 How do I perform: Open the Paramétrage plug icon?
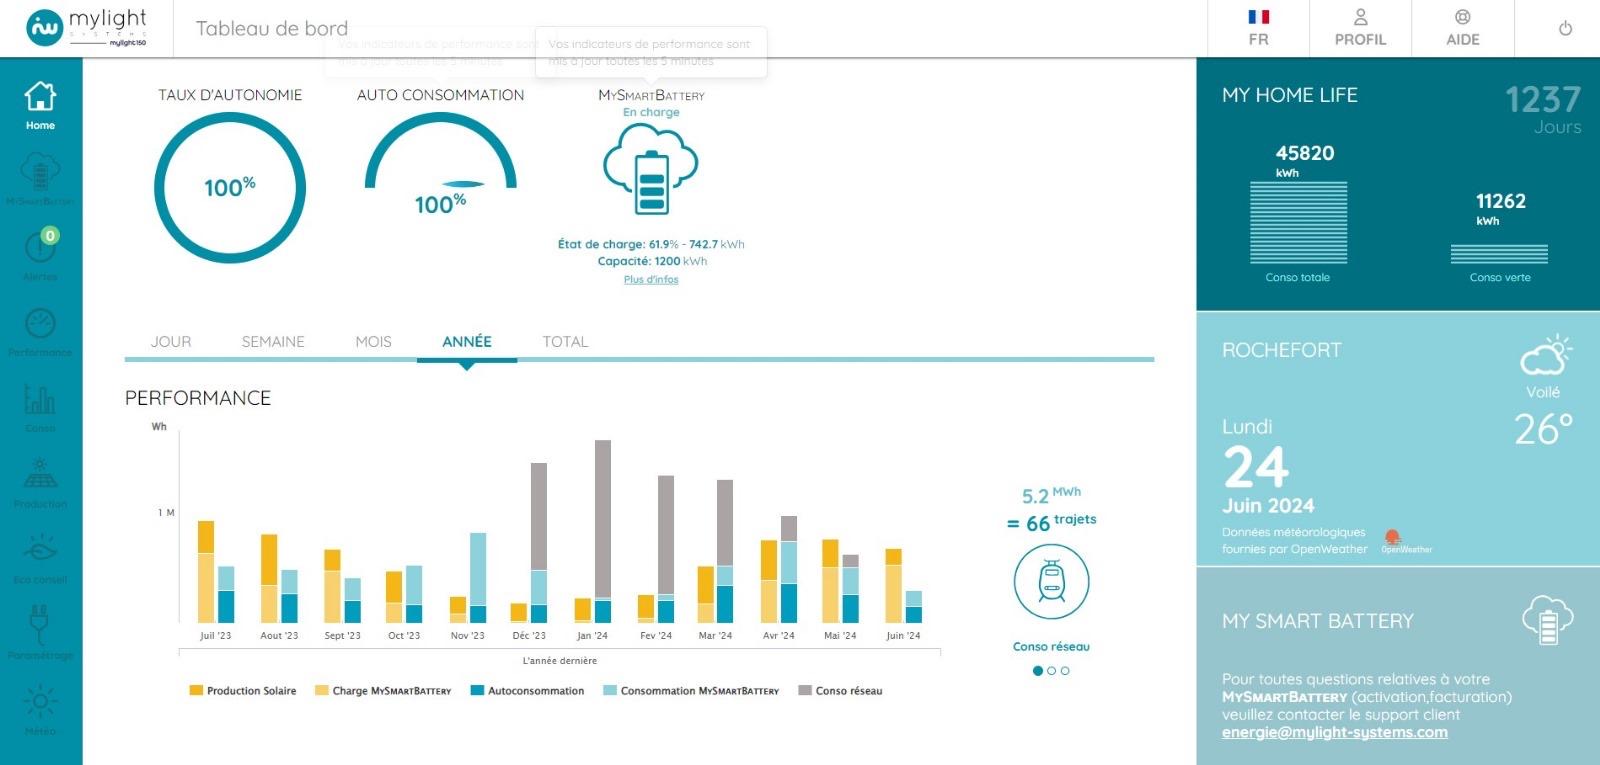[40, 632]
